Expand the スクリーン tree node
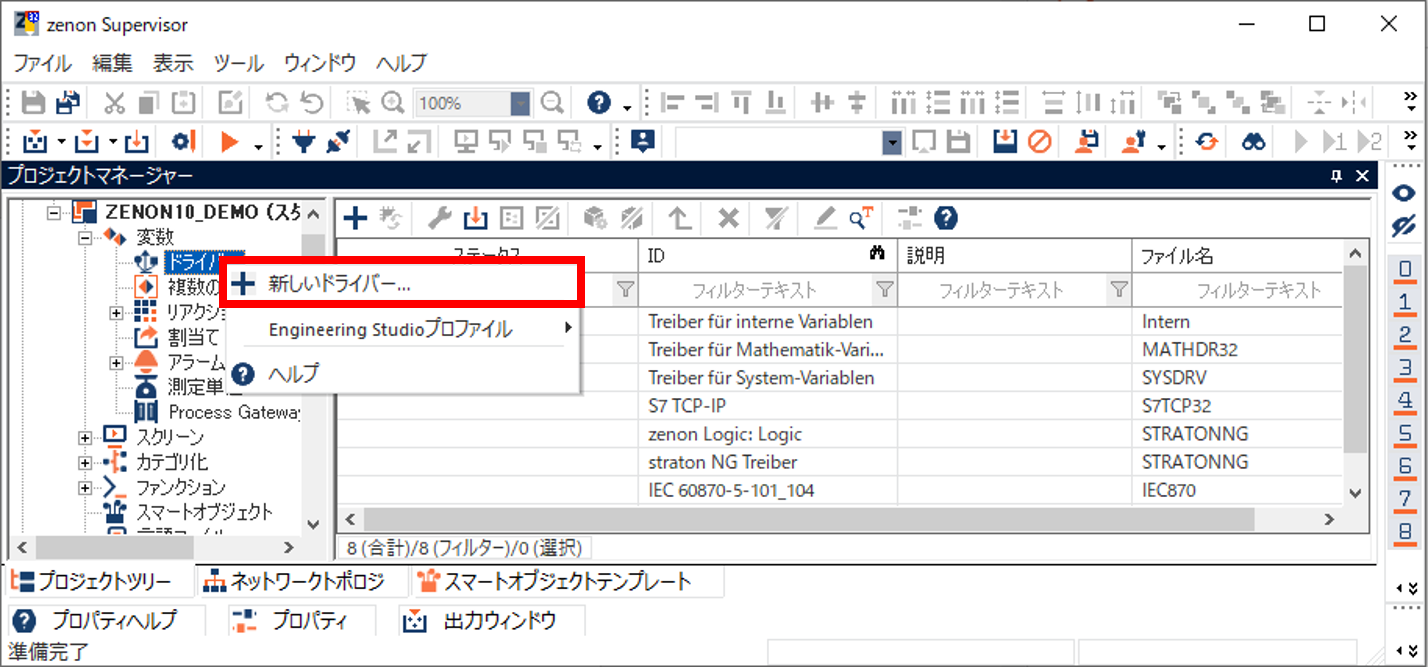1428x667 pixels. tap(85, 437)
